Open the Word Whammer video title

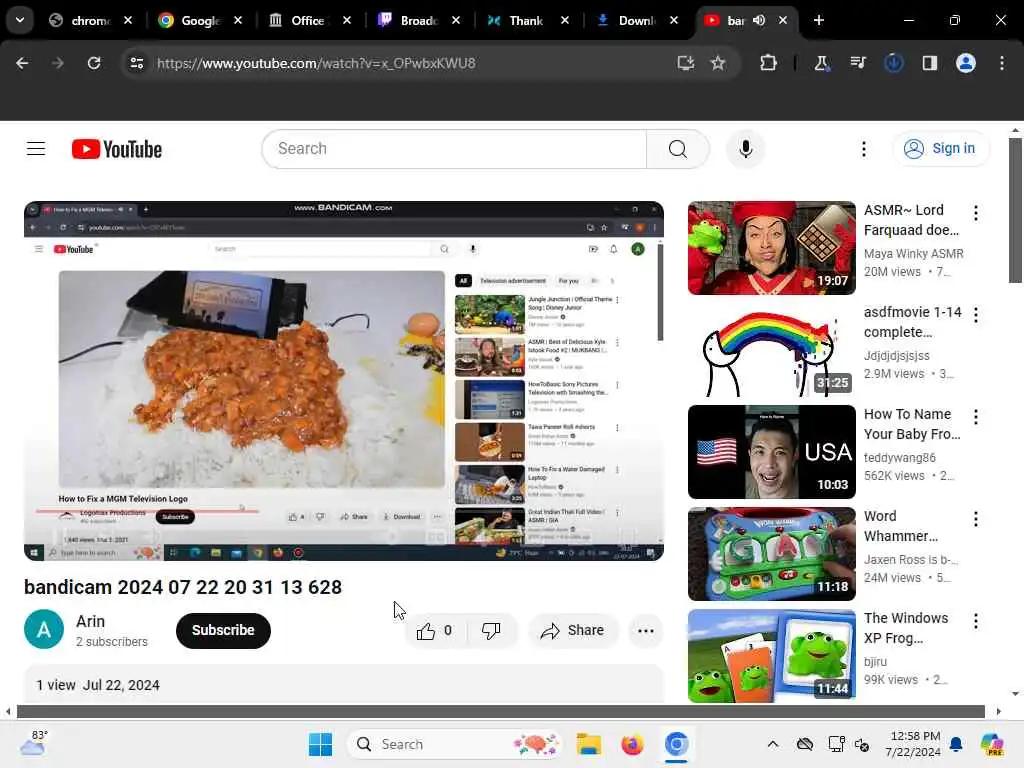point(901,526)
